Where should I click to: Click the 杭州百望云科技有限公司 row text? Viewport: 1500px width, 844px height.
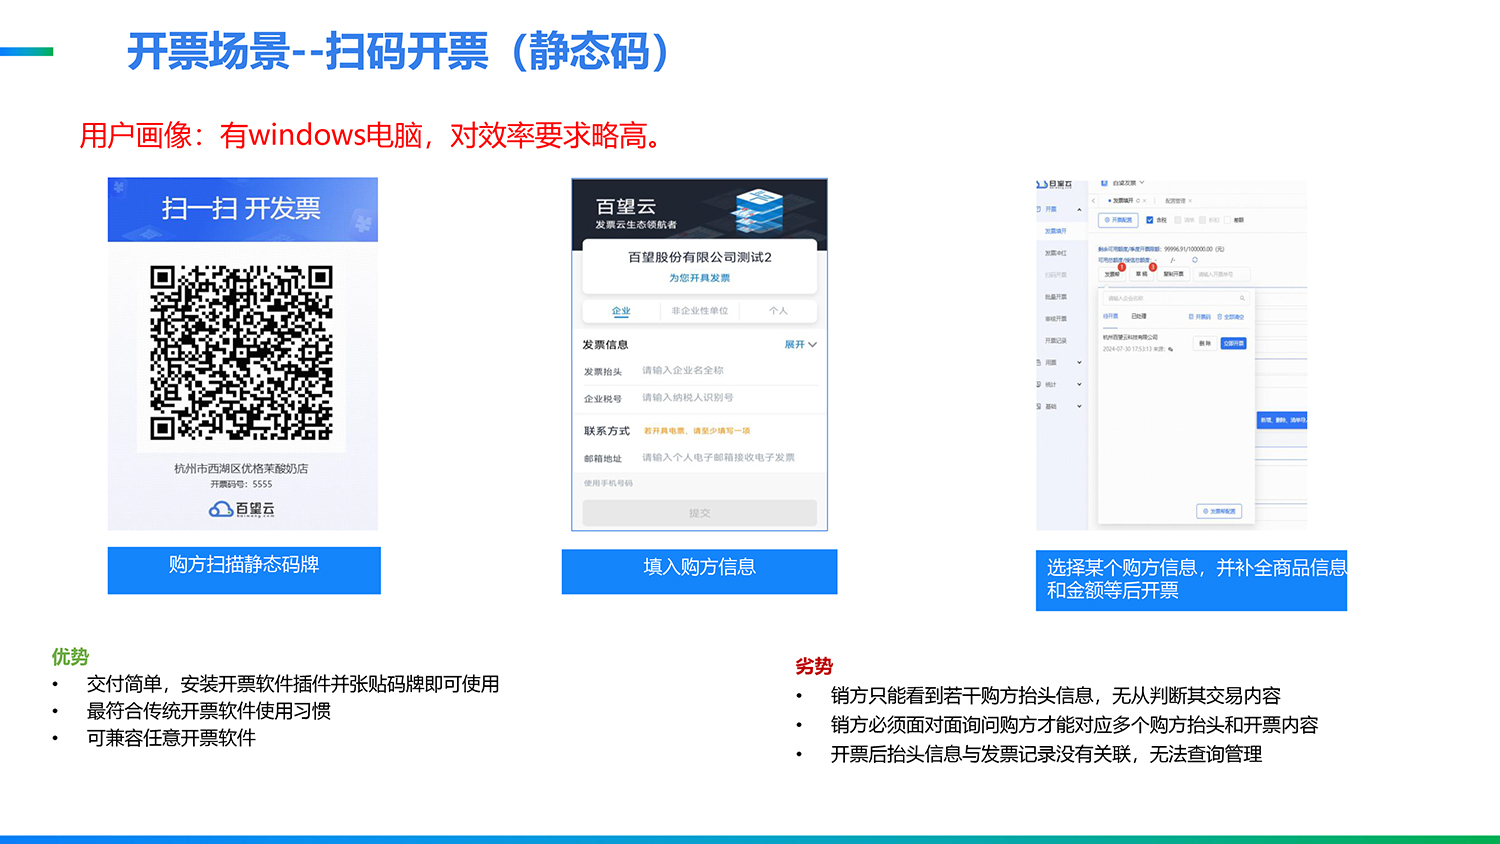tap(1130, 337)
